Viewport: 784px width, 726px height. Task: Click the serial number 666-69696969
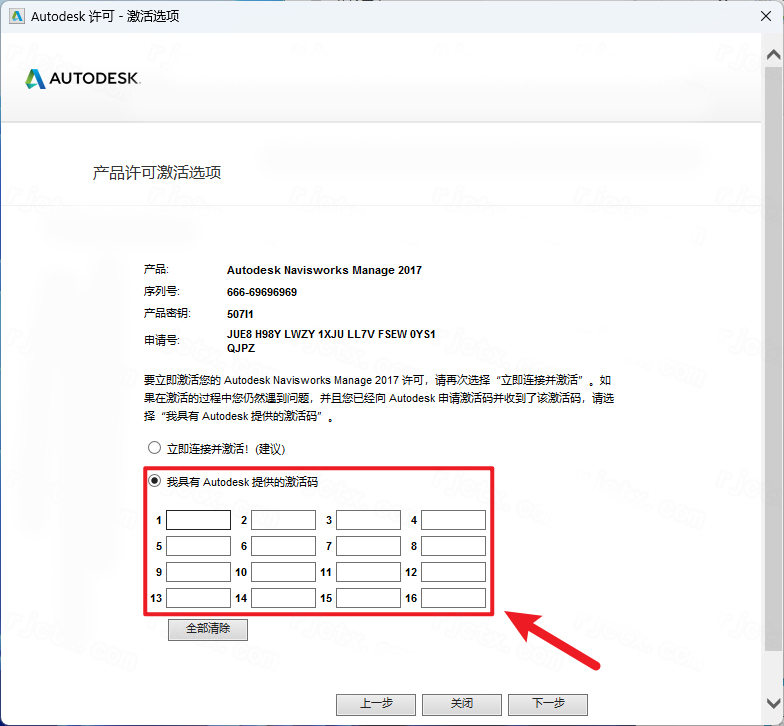click(x=262, y=292)
